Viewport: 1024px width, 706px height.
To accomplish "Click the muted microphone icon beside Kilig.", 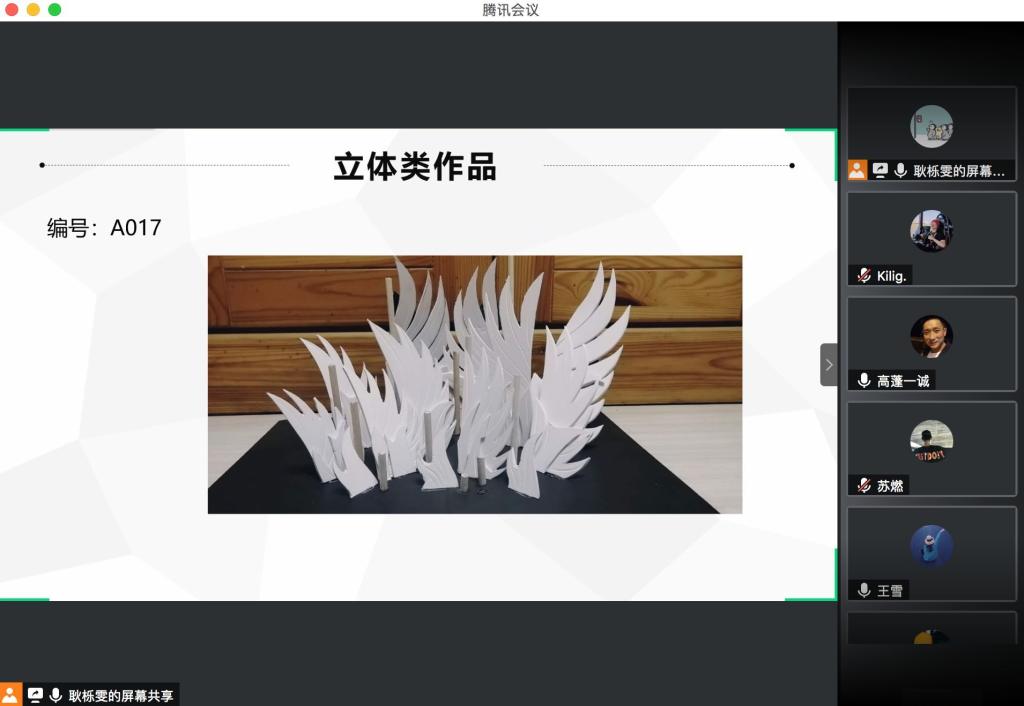I will [864, 275].
